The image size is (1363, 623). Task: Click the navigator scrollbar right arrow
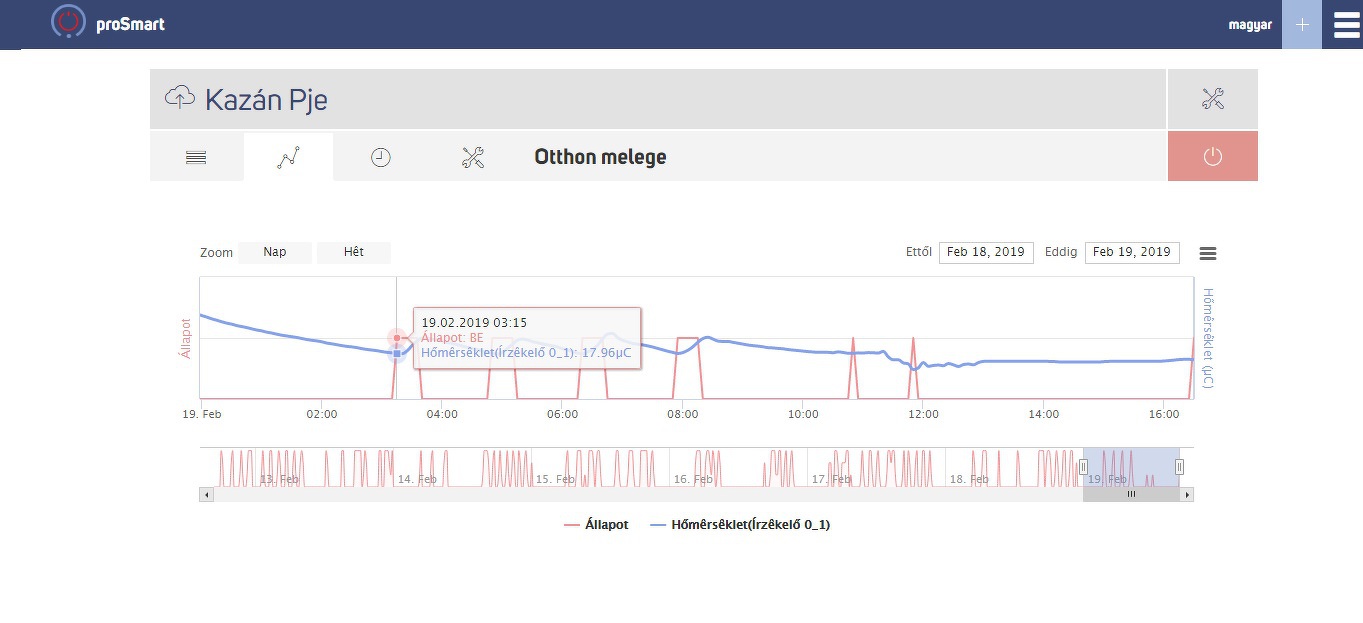pos(1187,494)
